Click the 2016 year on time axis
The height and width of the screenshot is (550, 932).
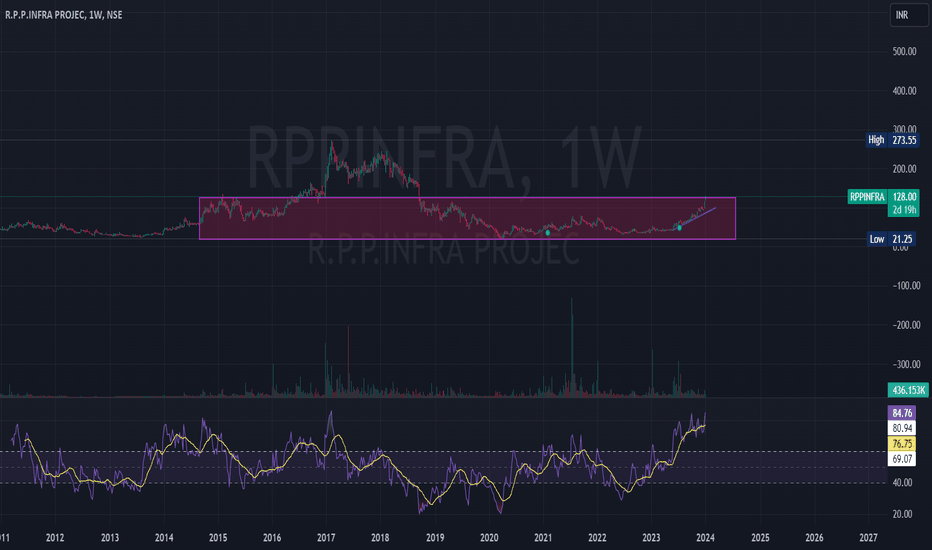(272, 538)
